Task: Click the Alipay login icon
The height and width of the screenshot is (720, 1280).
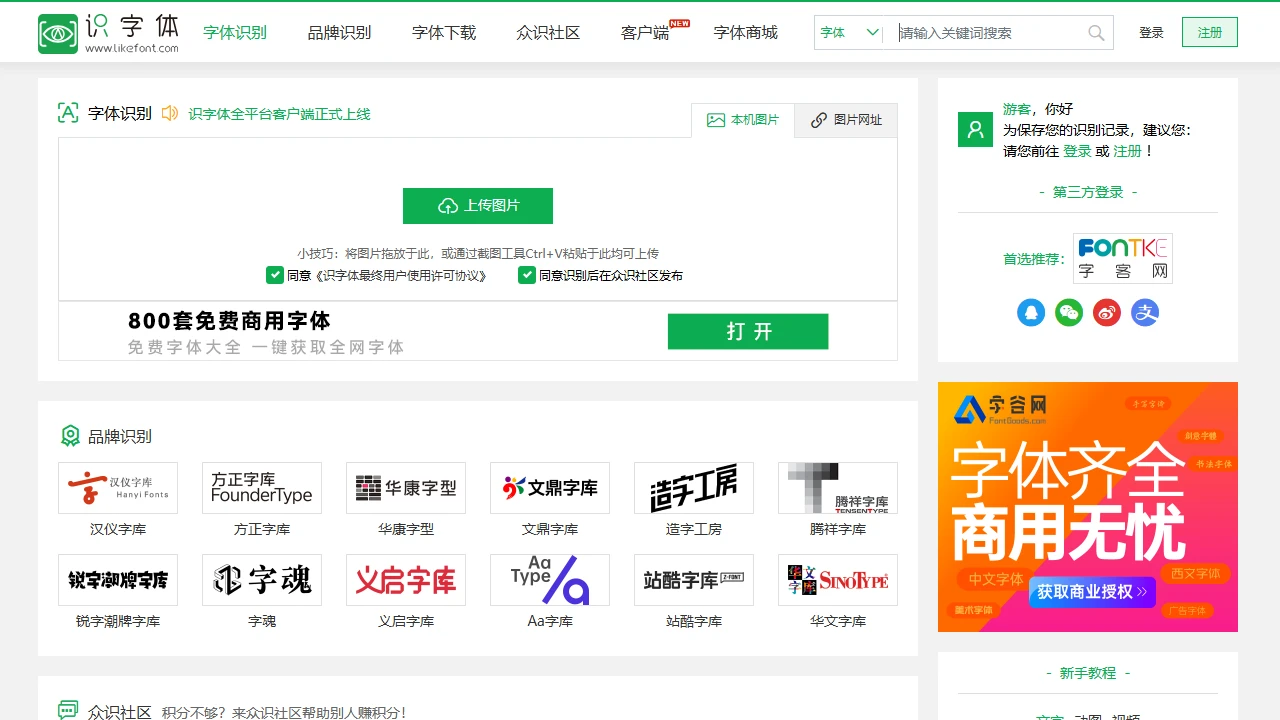Action: (1144, 312)
